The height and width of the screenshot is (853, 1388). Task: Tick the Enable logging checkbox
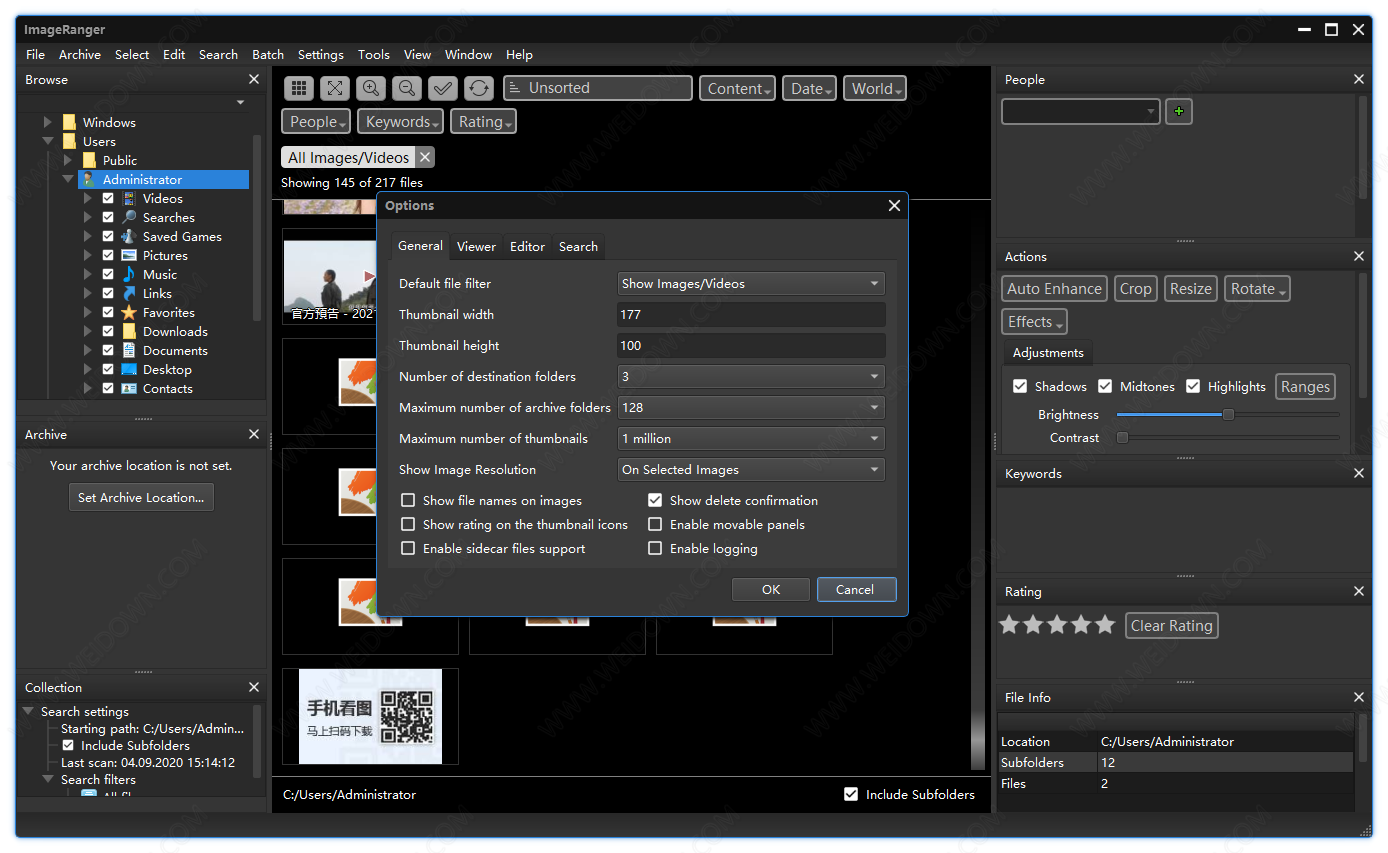[655, 549]
